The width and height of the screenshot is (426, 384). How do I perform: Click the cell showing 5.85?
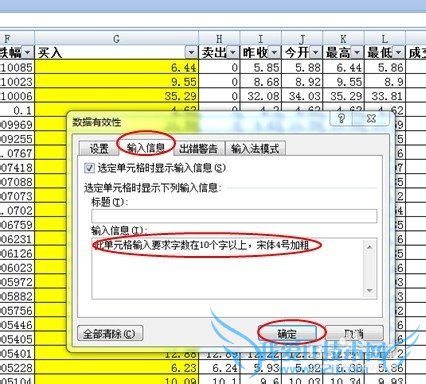point(261,67)
